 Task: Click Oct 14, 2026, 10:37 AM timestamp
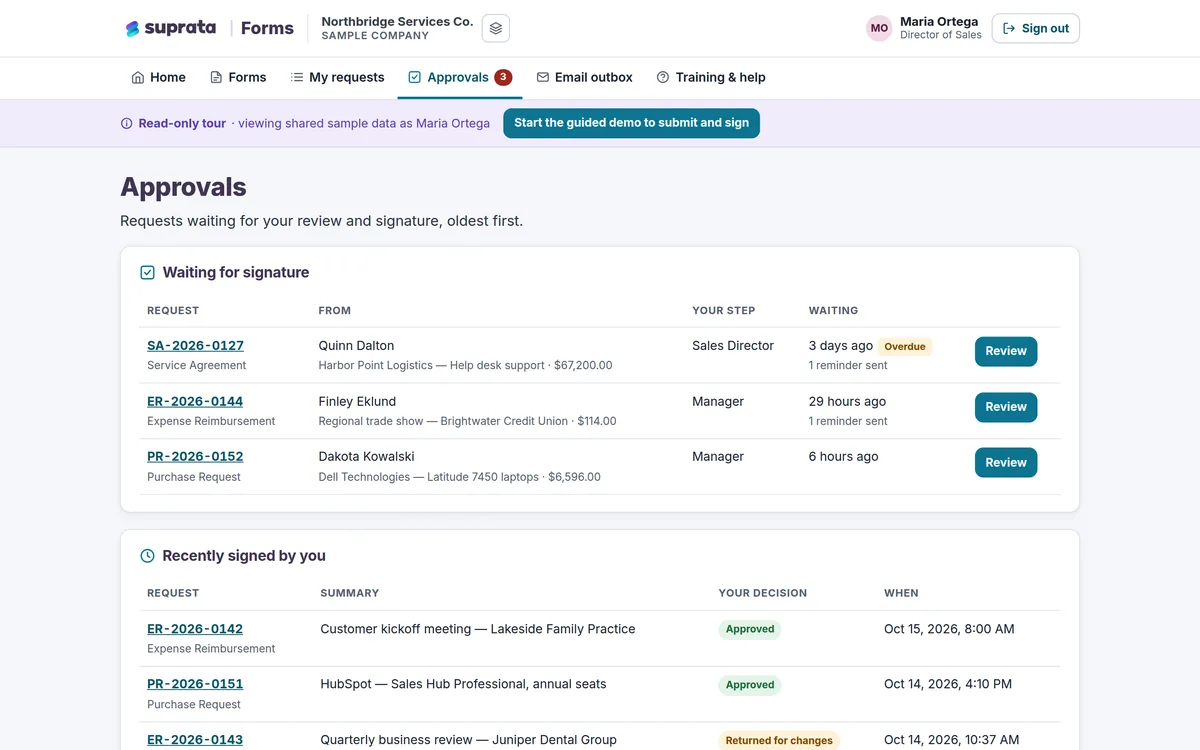point(951,740)
